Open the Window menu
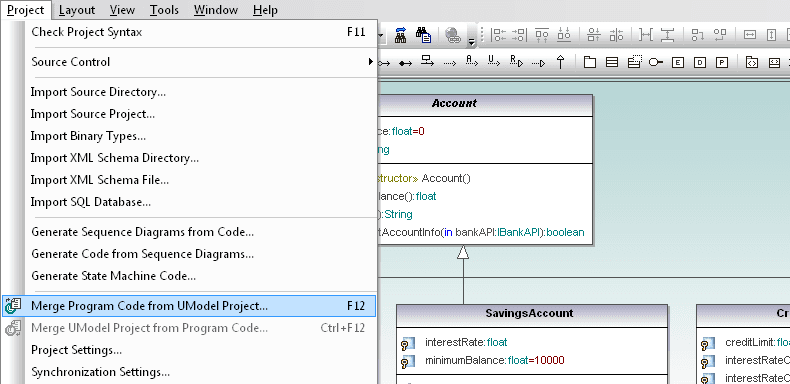This screenshot has width=790, height=384. [x=216, y=10]
